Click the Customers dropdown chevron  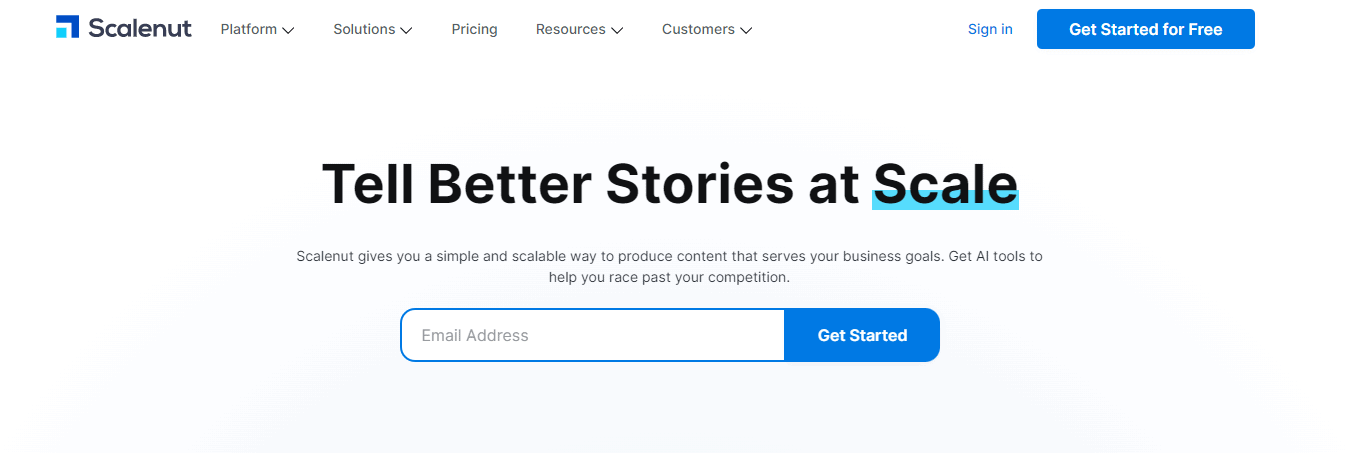point(746,31)
